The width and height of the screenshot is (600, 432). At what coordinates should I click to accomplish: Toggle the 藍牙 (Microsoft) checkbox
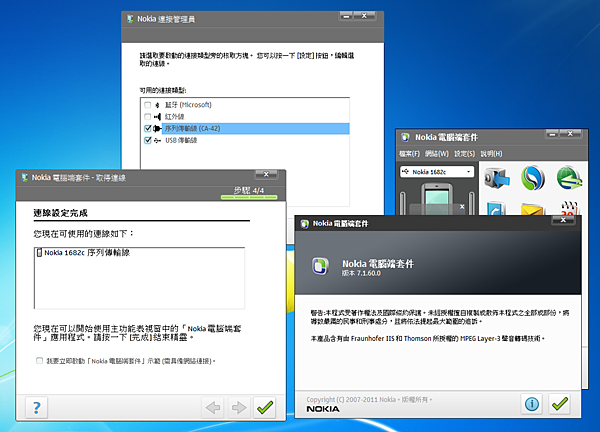pyautogui.click(x=148, y=105)
